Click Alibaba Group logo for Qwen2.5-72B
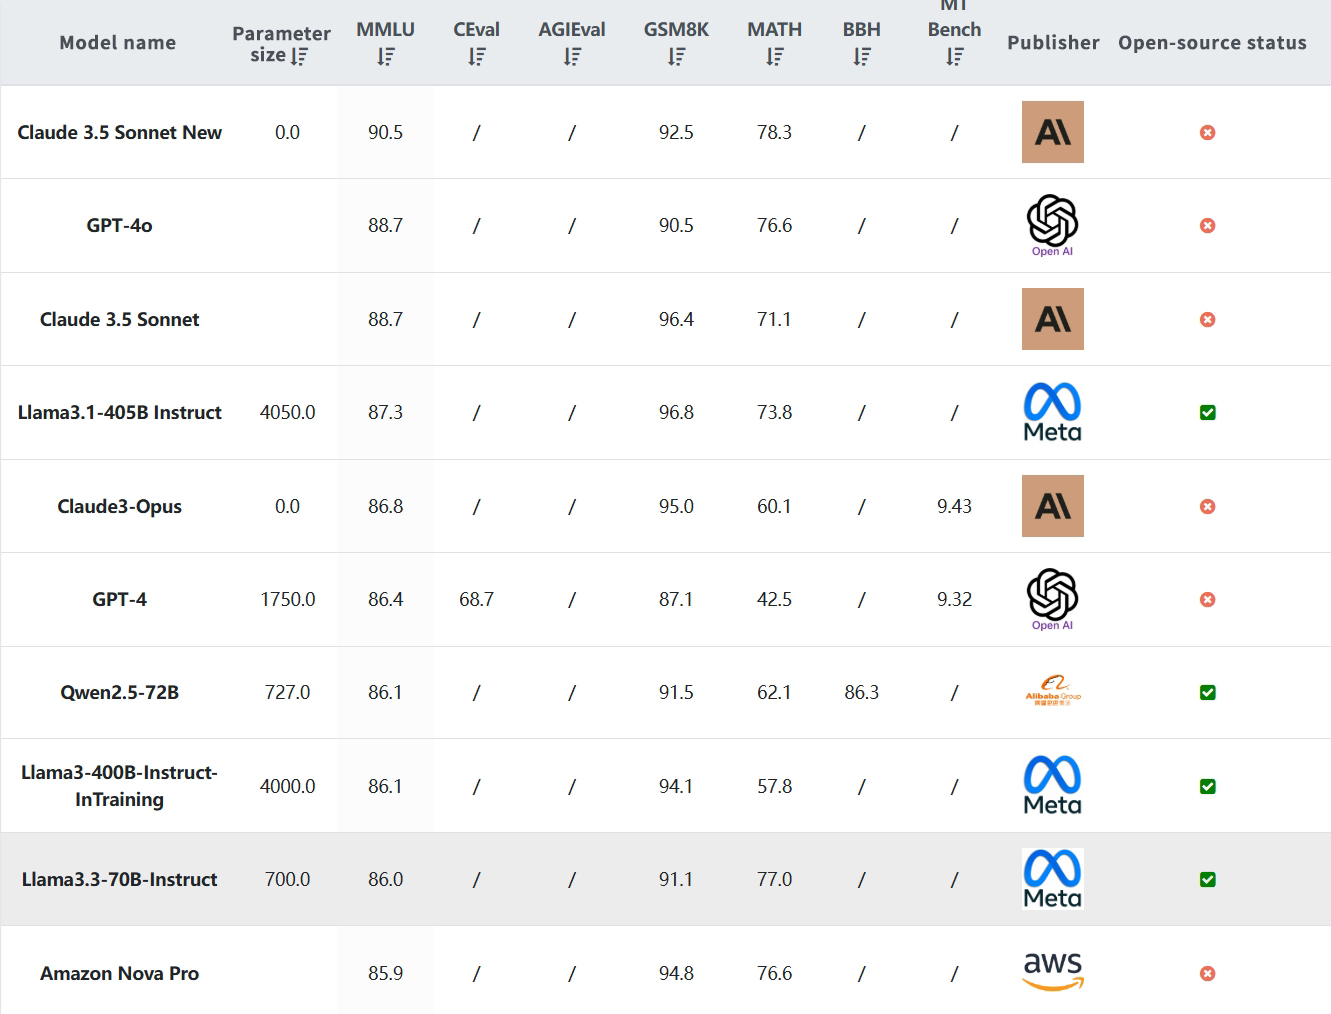The width and height of the screenshot is (1331, 1014). 1052,691
